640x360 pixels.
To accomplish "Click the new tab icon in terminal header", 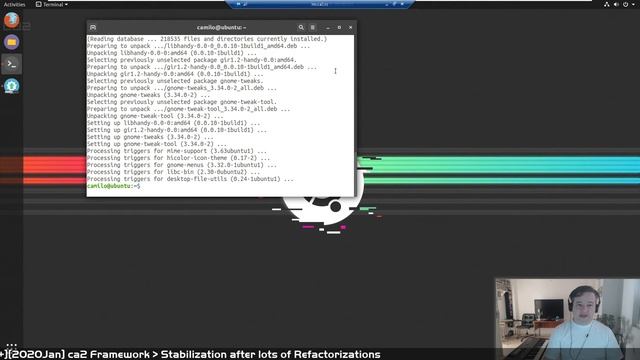I will coord(93,27).
